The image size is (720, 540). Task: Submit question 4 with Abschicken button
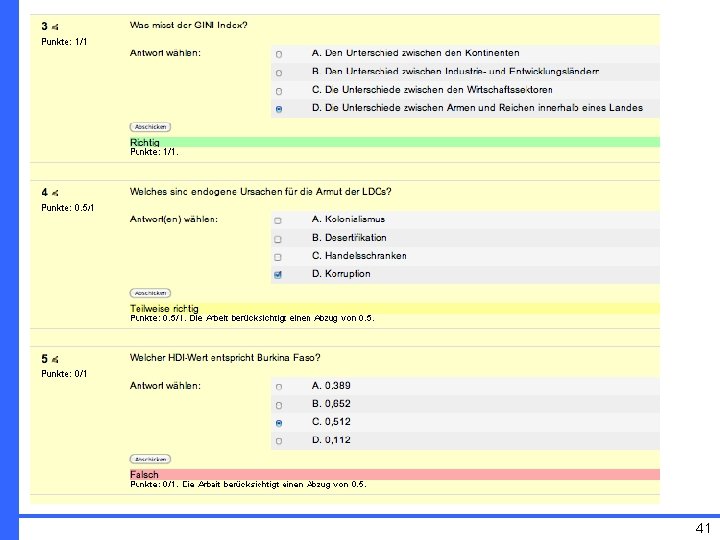click(x=150, y=293)
